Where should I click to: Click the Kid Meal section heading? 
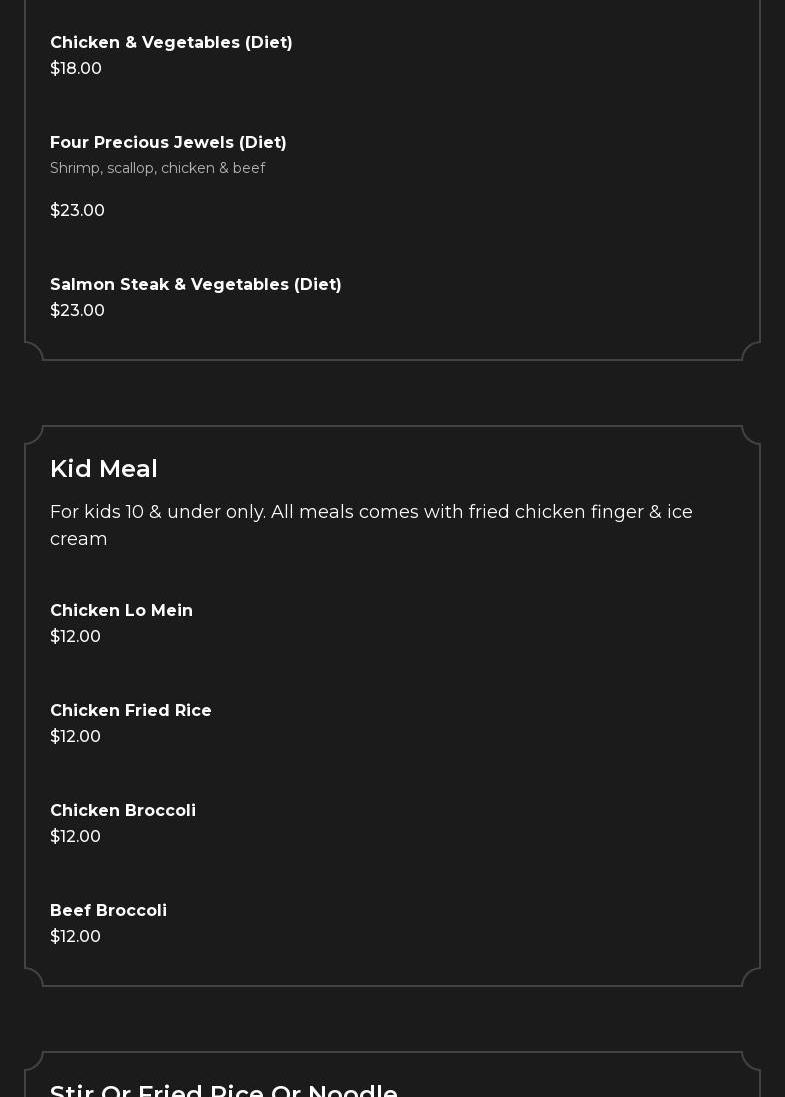tap(104, 469)
